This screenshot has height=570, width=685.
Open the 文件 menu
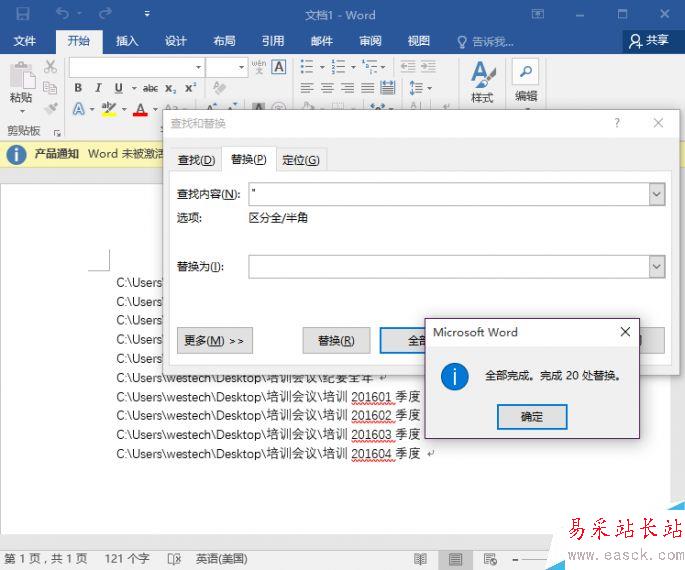point(24,41)
